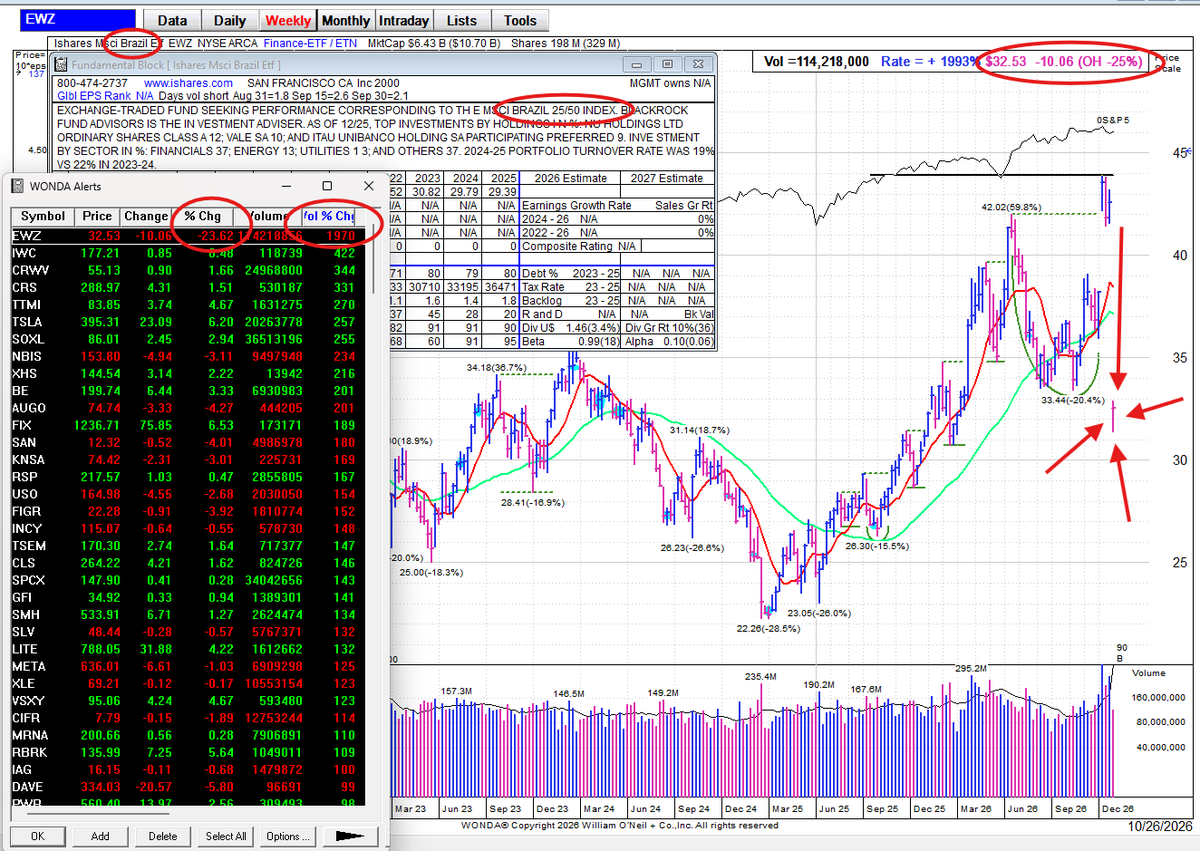Click the WONDA Alerts title bar icon
1200x851 pixels.
coord(18,186)
